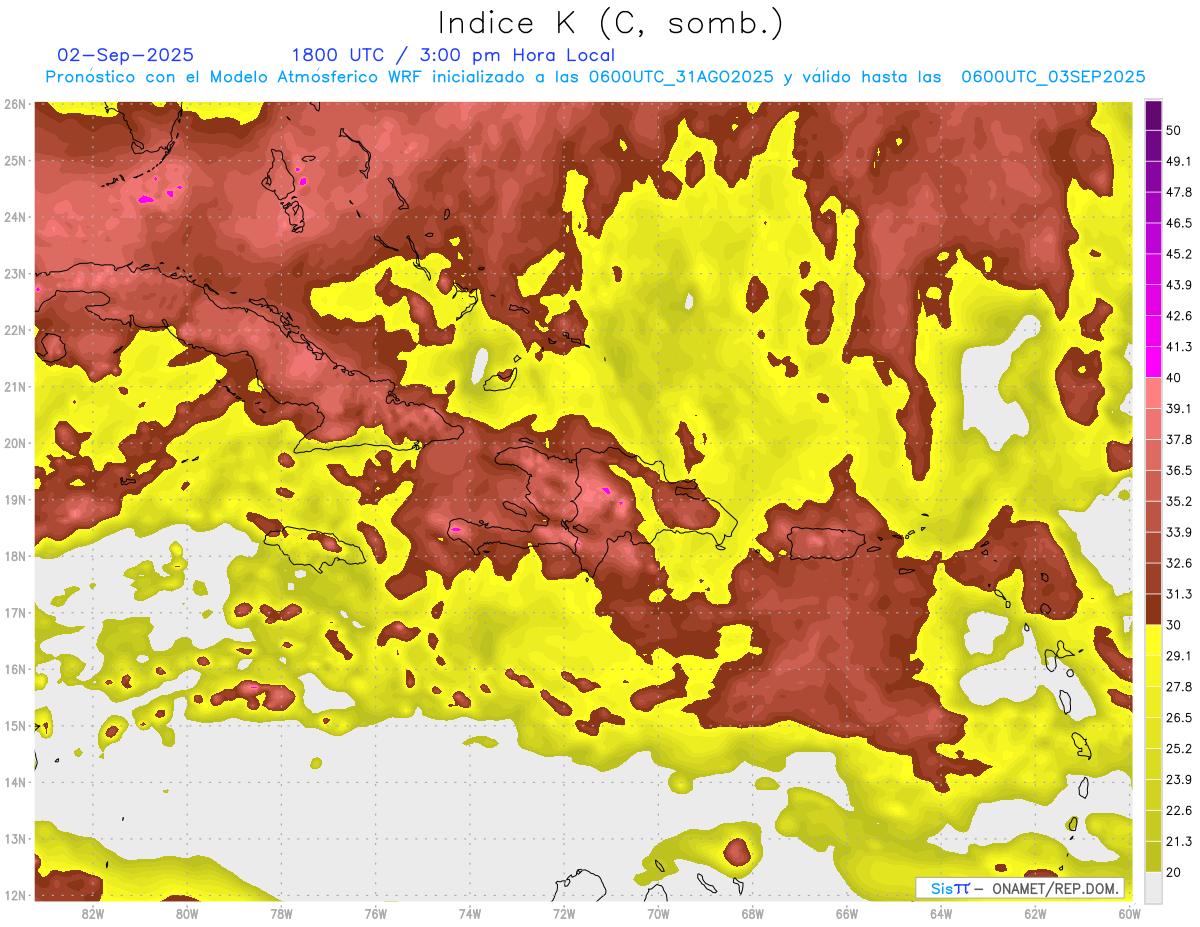The width and height of the screenshot is (1200, 927).
Task: Click the latitude axis label "14N"
Action: [x=15, y=782]
